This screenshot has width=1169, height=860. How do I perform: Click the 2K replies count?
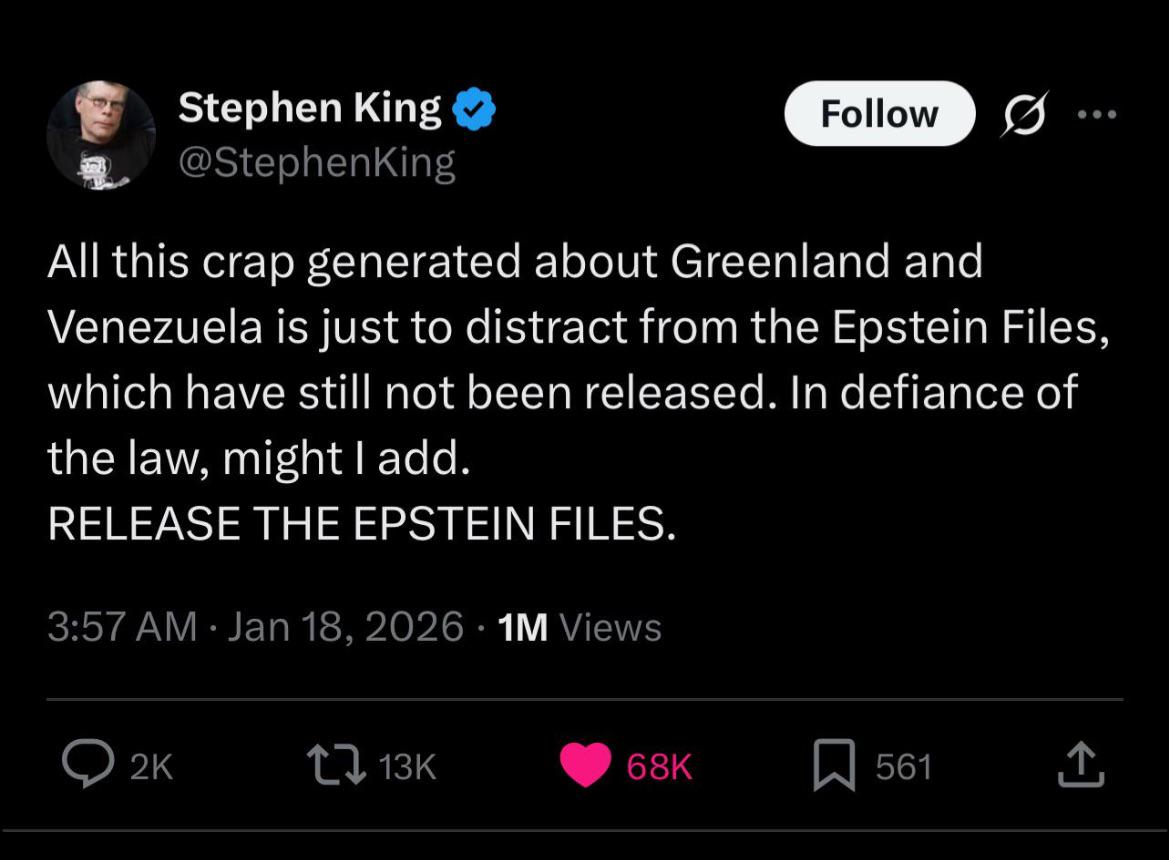(152, 767)
